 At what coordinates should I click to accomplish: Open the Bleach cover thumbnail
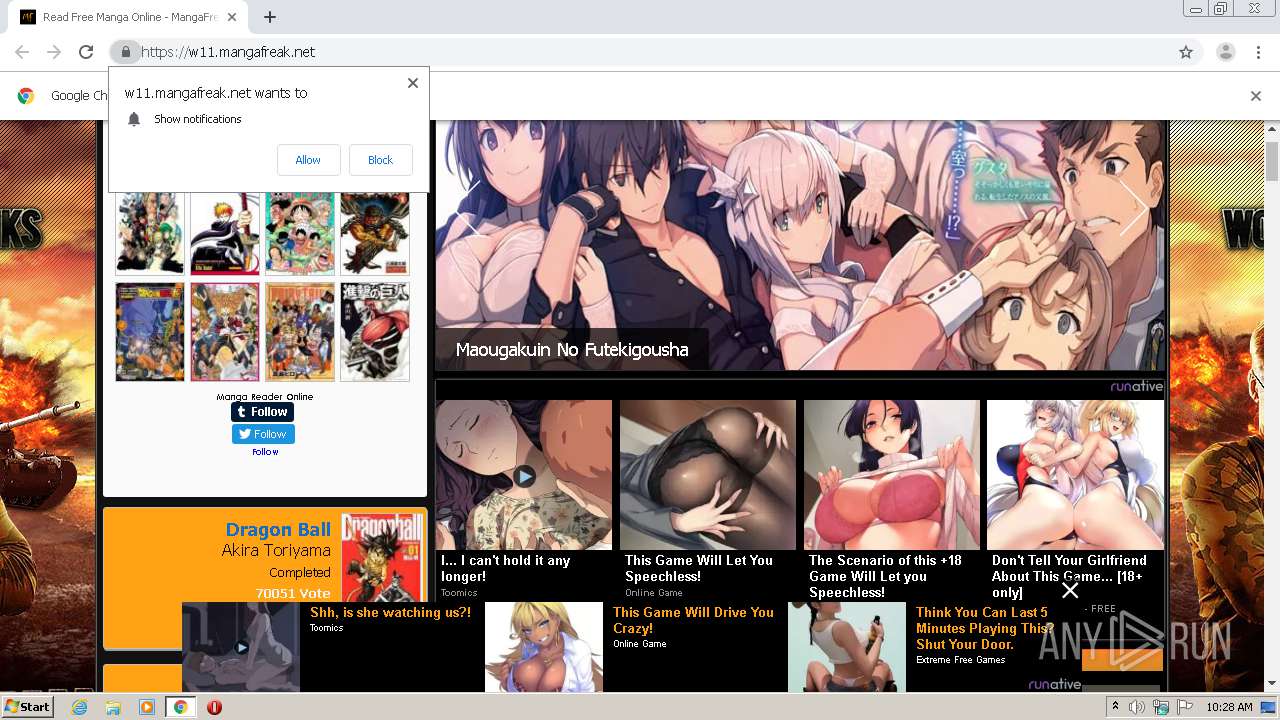(x=225, y=233)
